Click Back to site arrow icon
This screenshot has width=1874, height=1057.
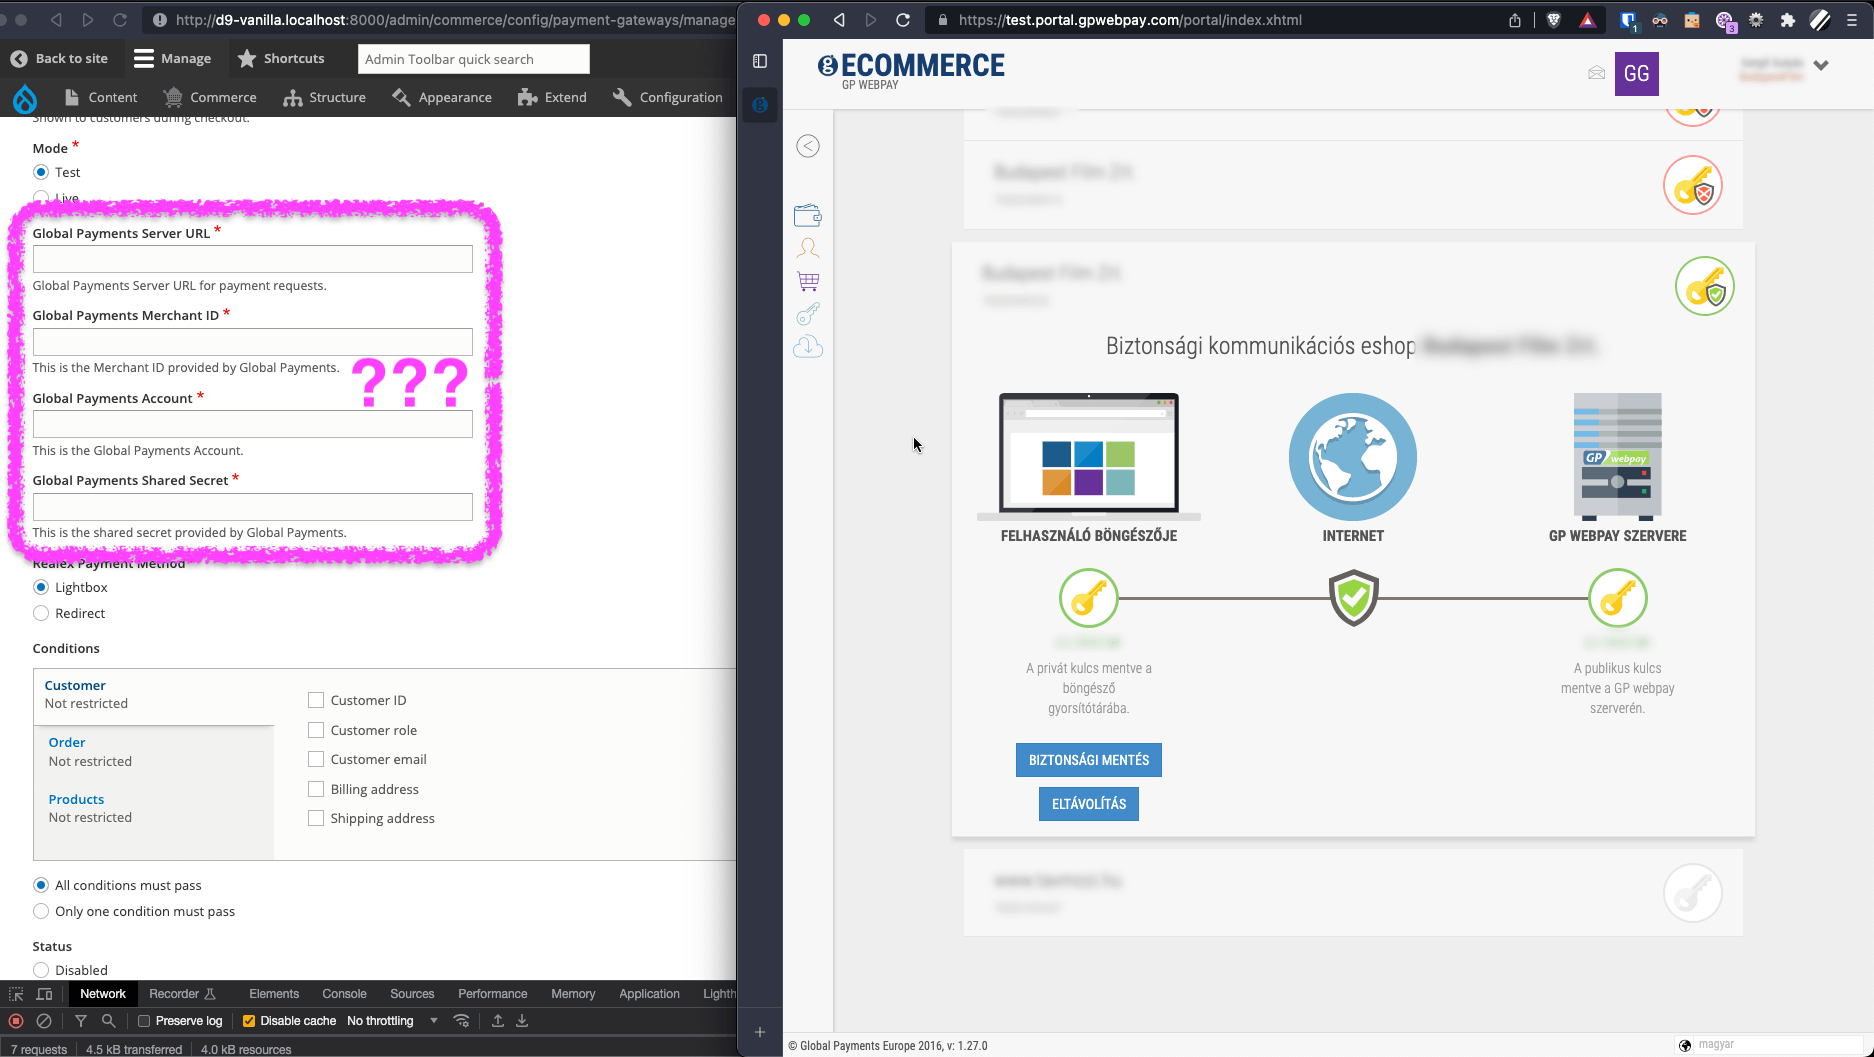pos(19,59)
